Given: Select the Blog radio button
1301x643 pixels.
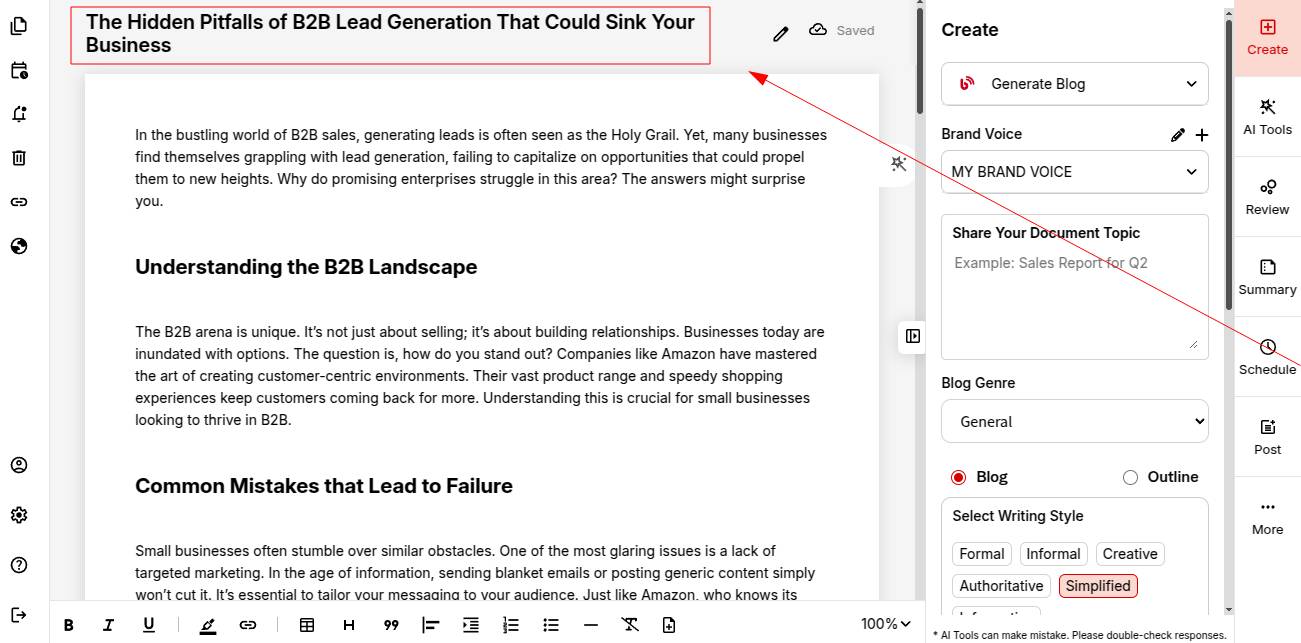Looking at the screenshot, I should pyautogui.click(x=959, y=478).
